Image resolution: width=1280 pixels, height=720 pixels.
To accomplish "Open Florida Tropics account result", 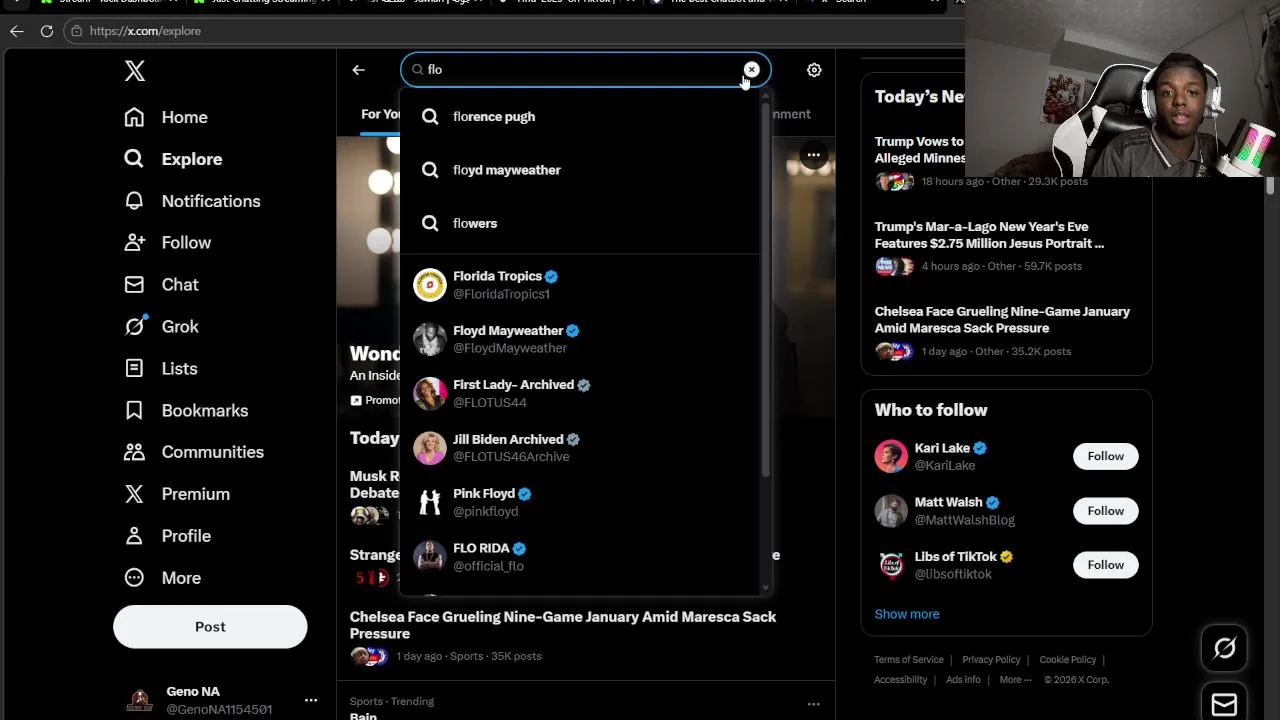I will coord(580,285).
